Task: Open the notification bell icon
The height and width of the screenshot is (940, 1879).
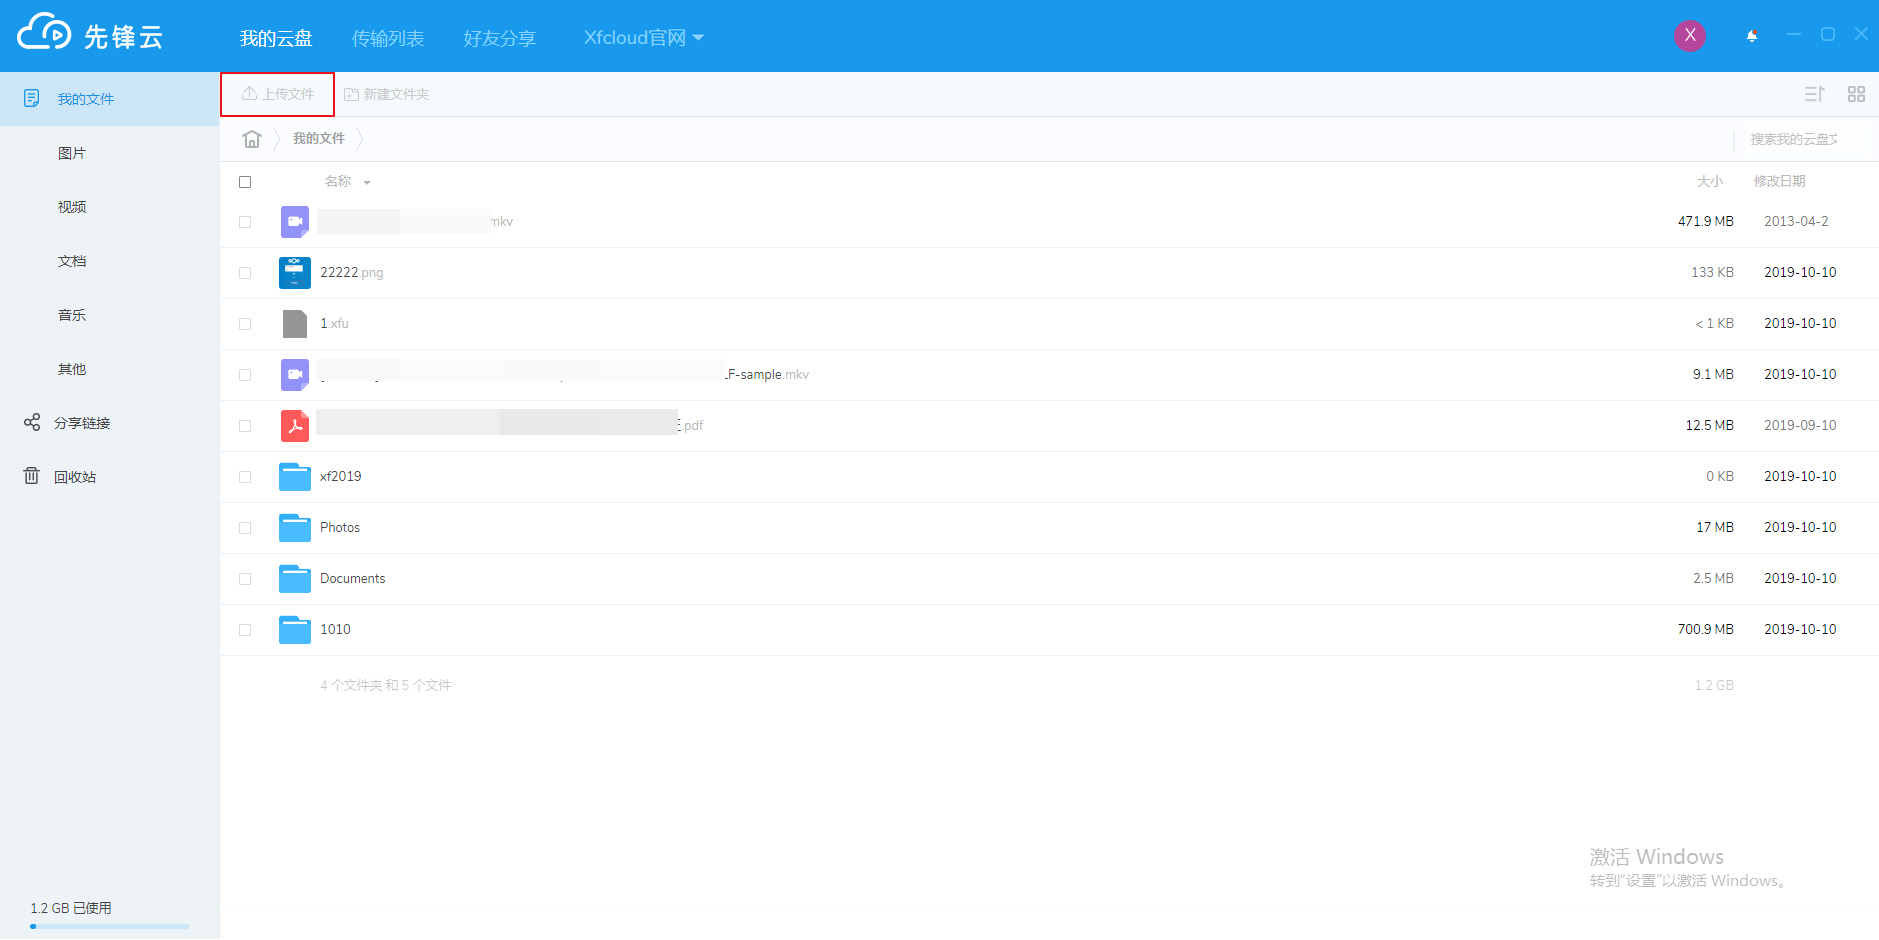Action: (x=1752, y=36)
